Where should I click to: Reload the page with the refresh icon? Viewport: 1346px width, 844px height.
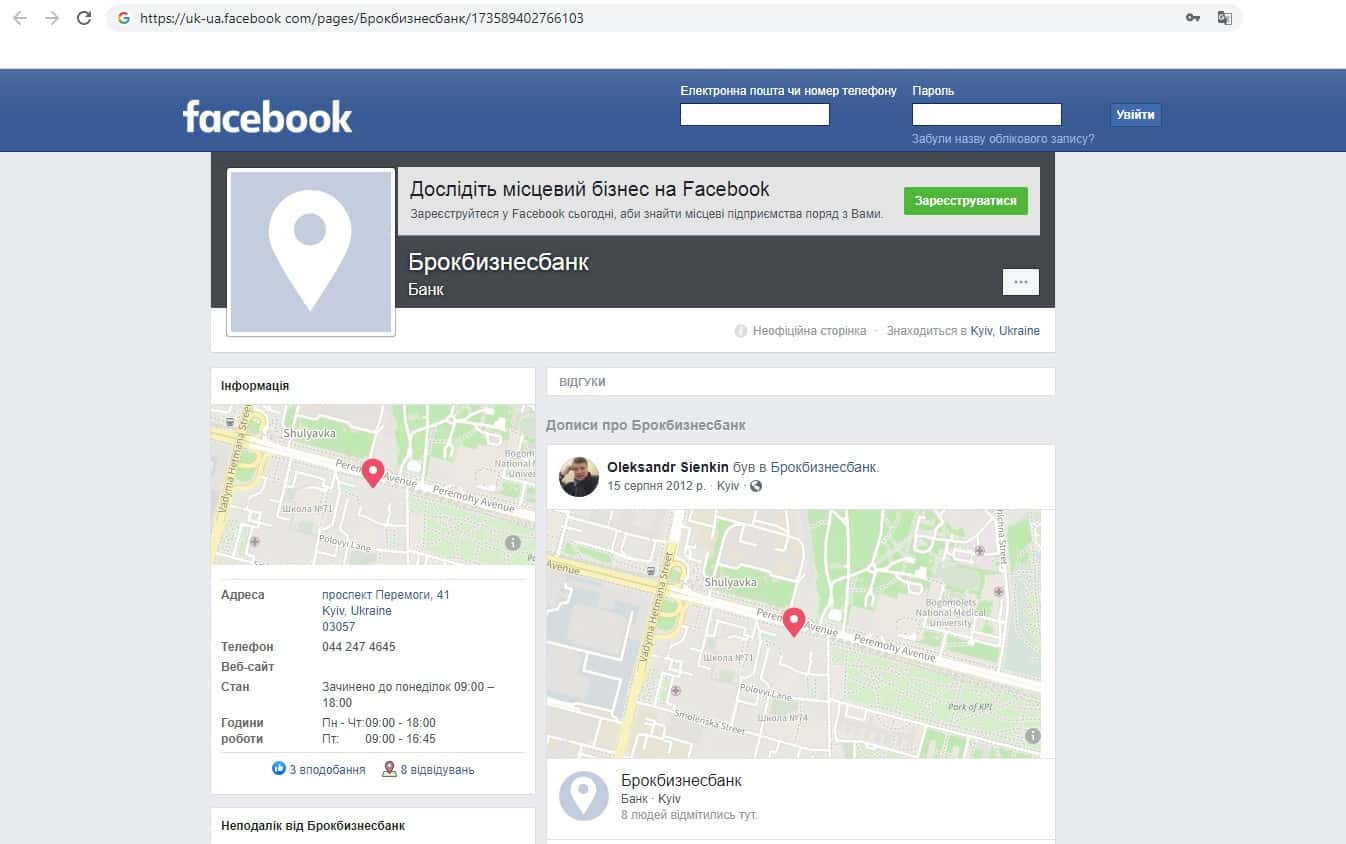tap(84, 18)
